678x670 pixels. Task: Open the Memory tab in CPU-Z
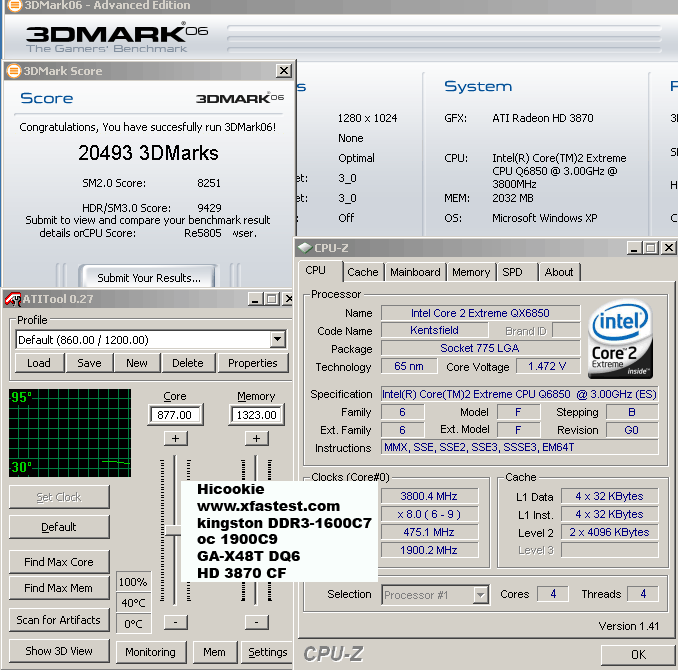click(471, 272)
